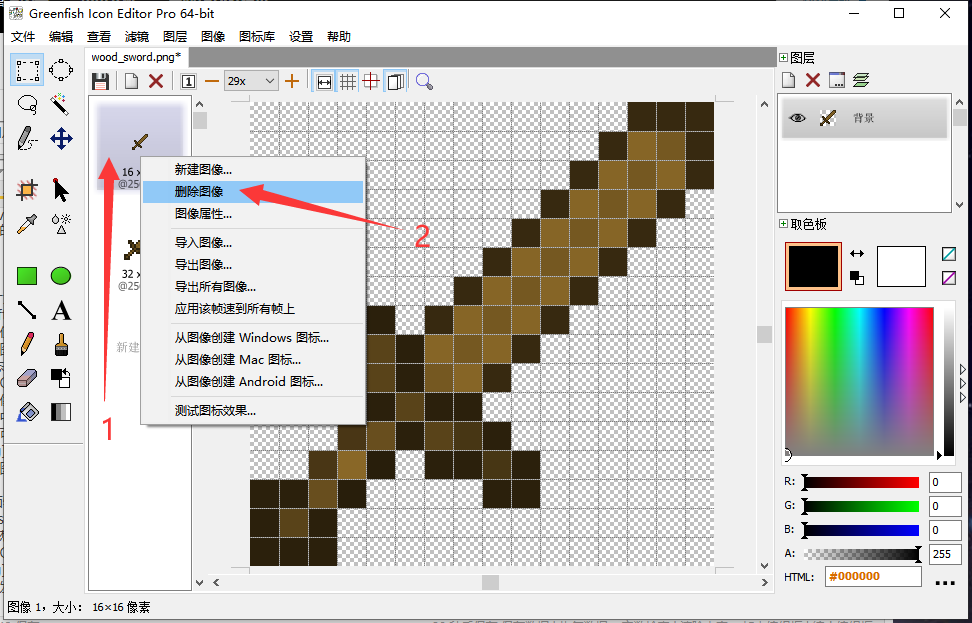
Task: Add a new layer in layers panel
Action: pyautogui.click(x=789, y=80)
